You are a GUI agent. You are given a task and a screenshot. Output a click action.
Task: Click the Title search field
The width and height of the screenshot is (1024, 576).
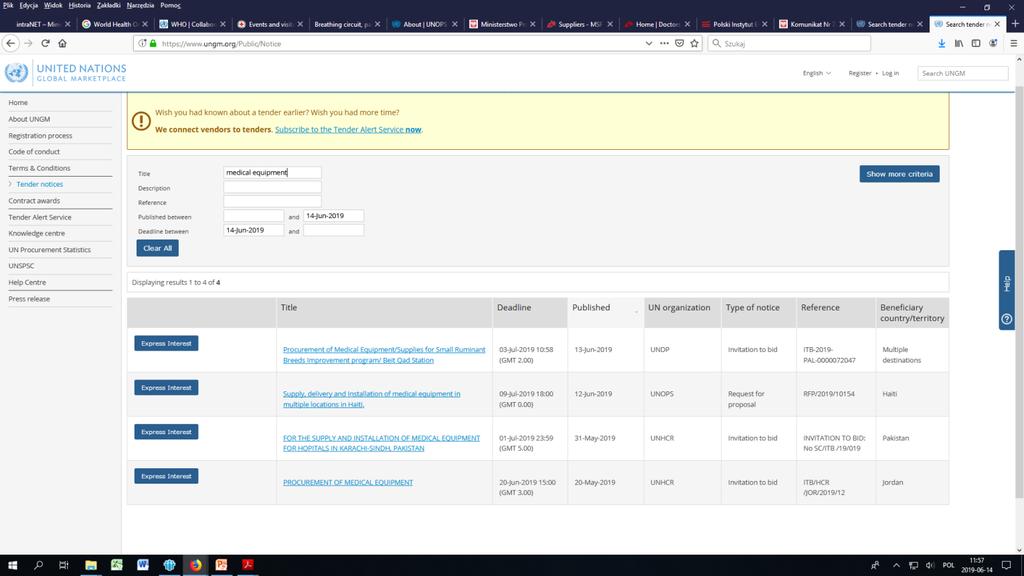(x=272, y=172)
